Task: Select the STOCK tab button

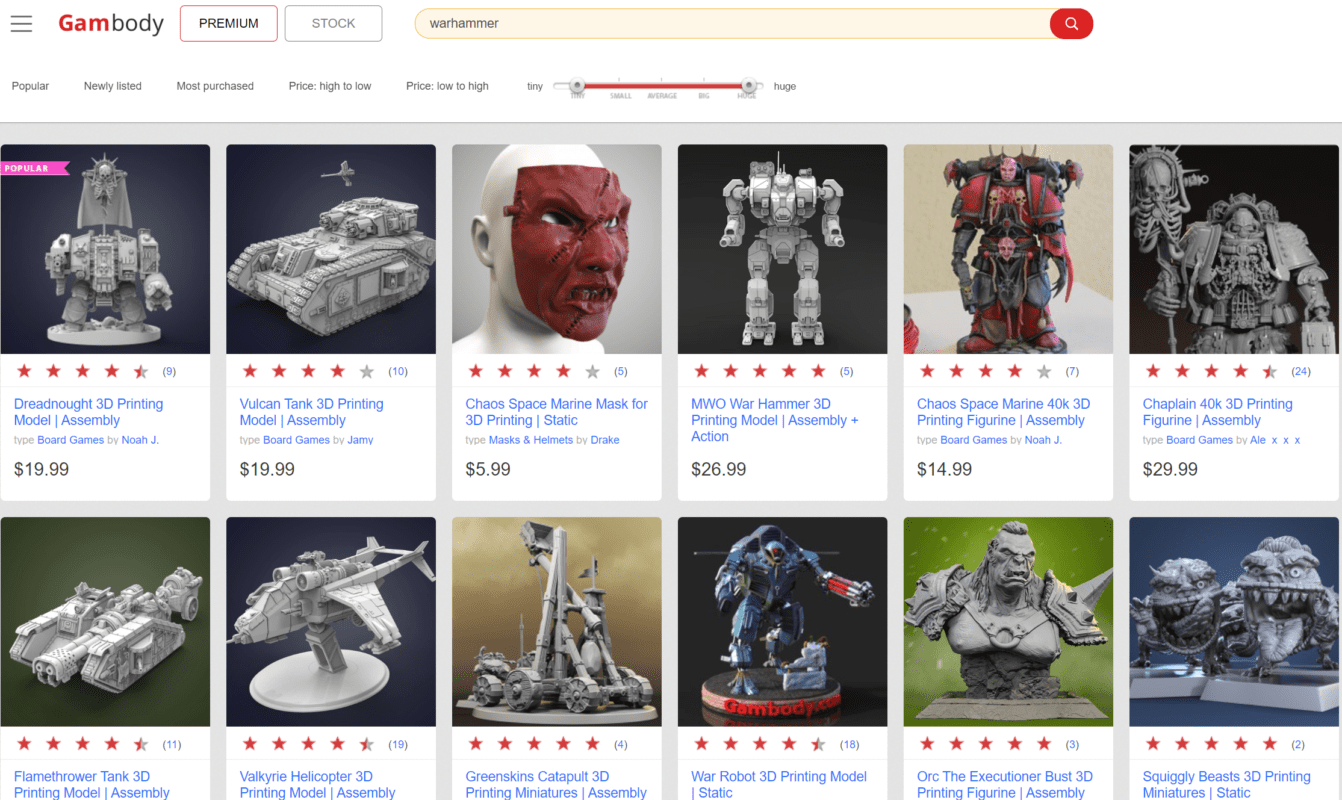Action: pos(333,24)
